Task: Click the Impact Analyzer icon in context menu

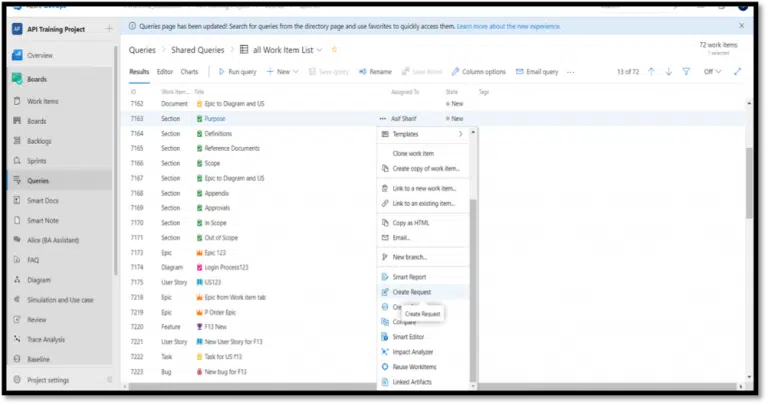Action: [385, 351]
